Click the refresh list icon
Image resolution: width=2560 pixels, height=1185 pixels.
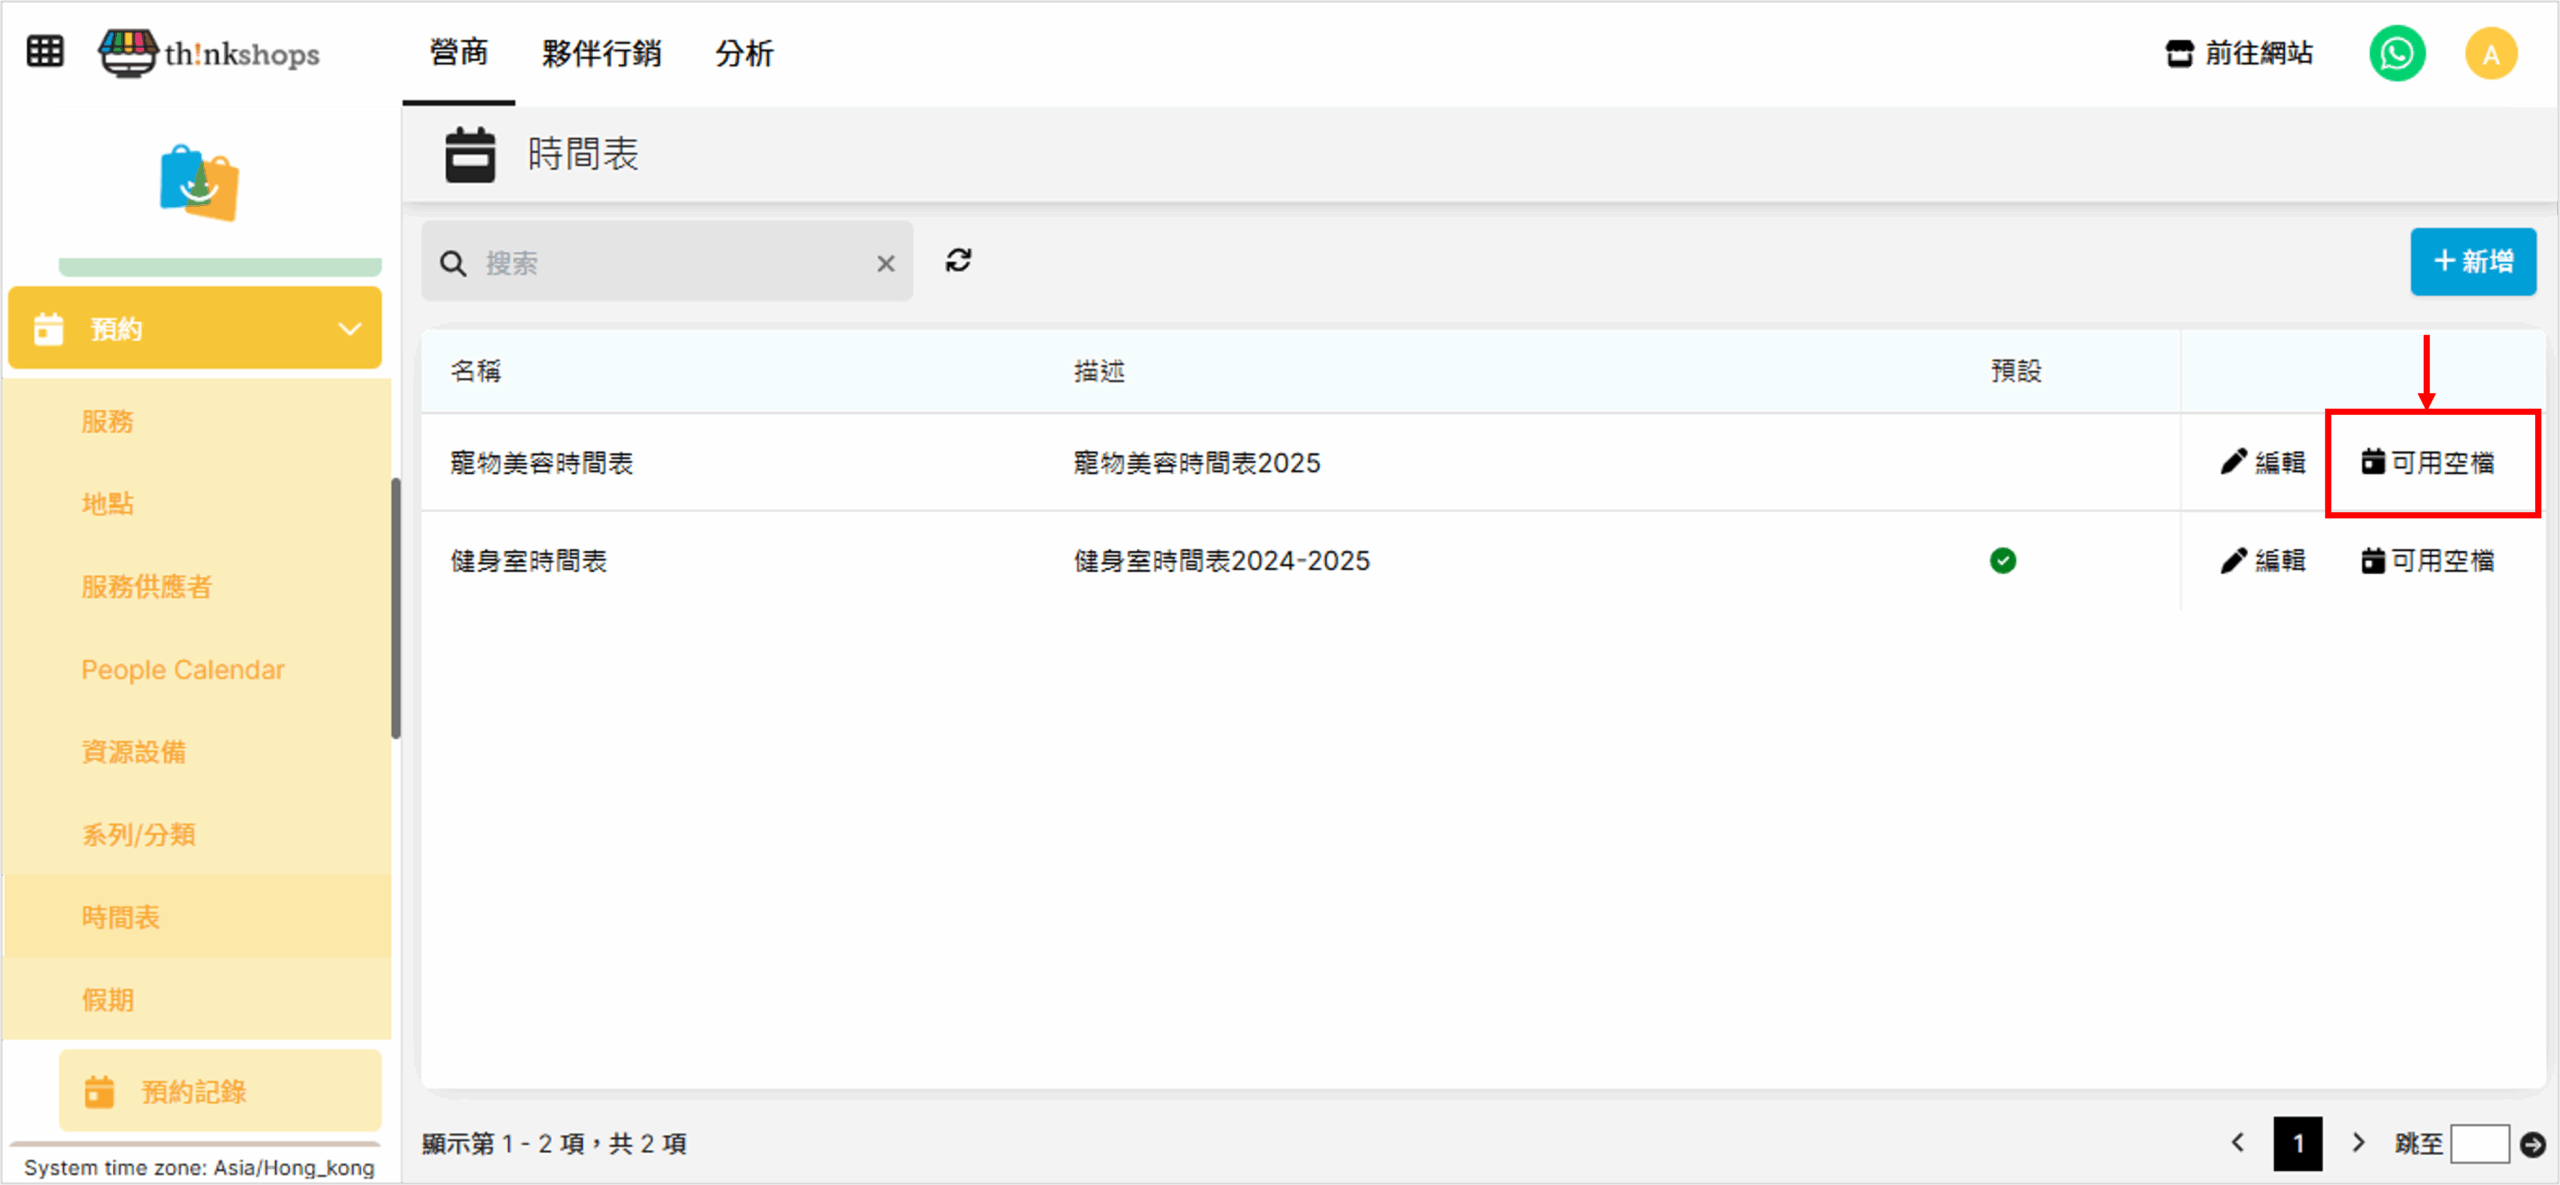(x=958, y=261)
